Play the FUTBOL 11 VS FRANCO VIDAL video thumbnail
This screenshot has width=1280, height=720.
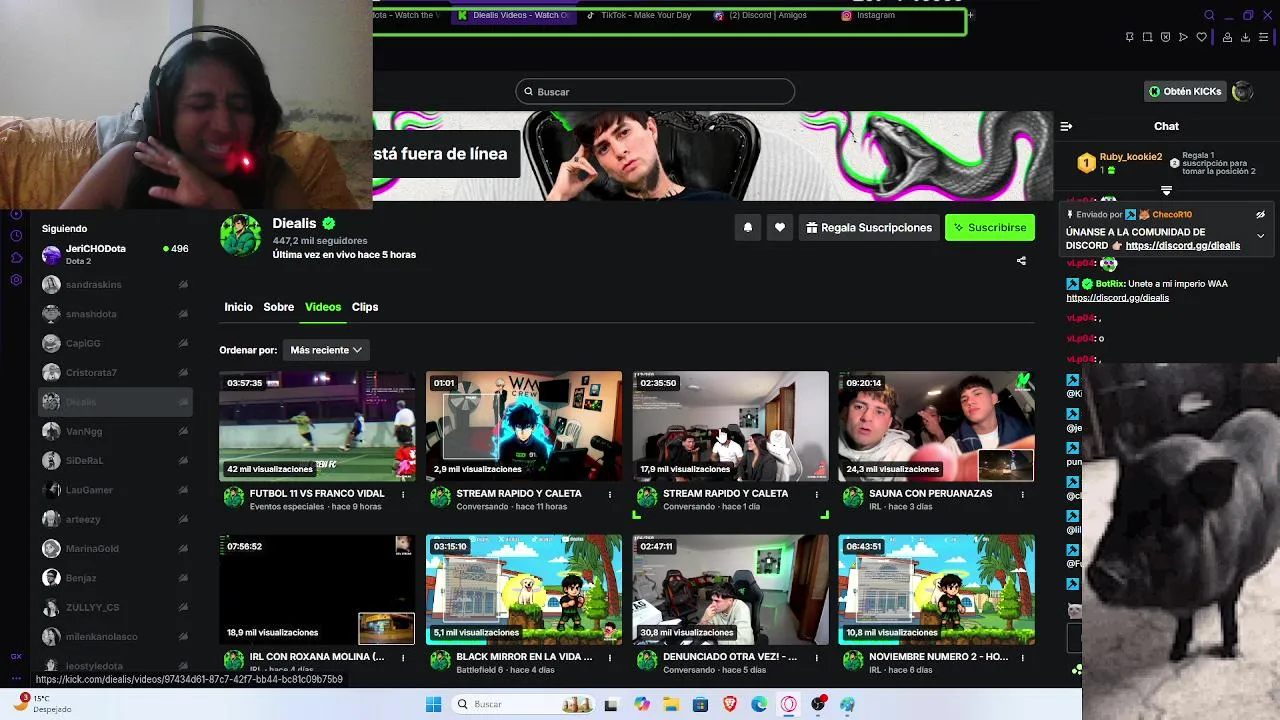[317, 426]
